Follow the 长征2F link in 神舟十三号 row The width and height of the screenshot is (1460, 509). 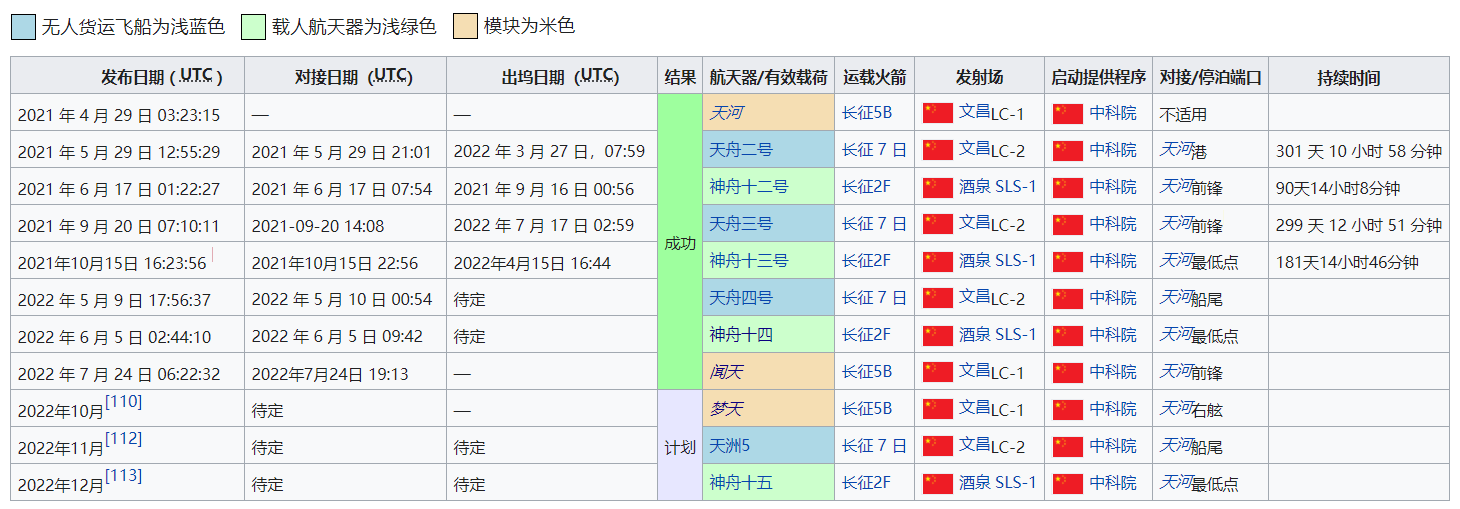(x=865, y=261)
